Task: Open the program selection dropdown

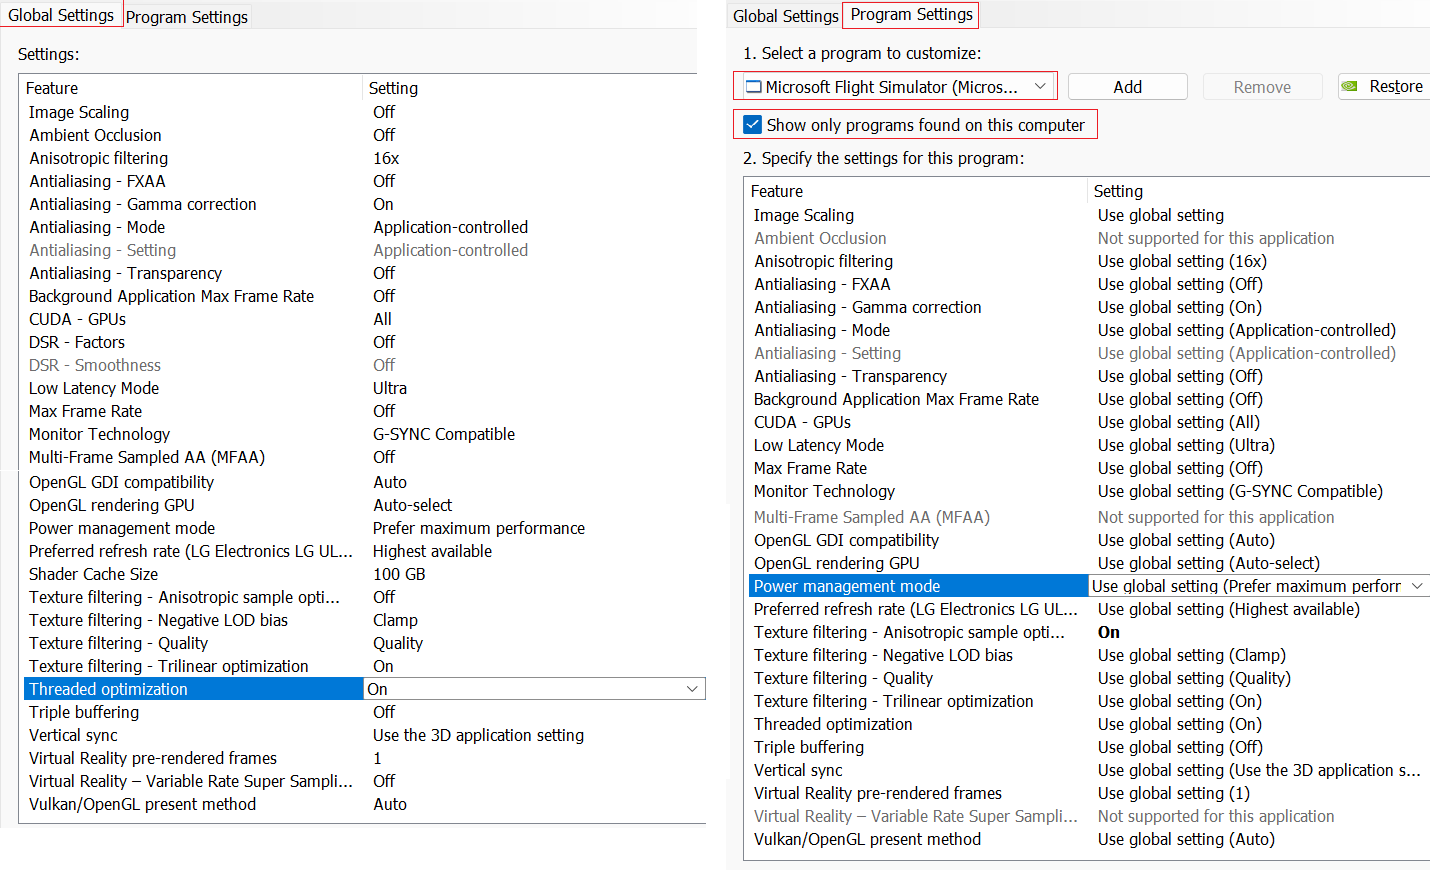Action: pos(1040,87)
